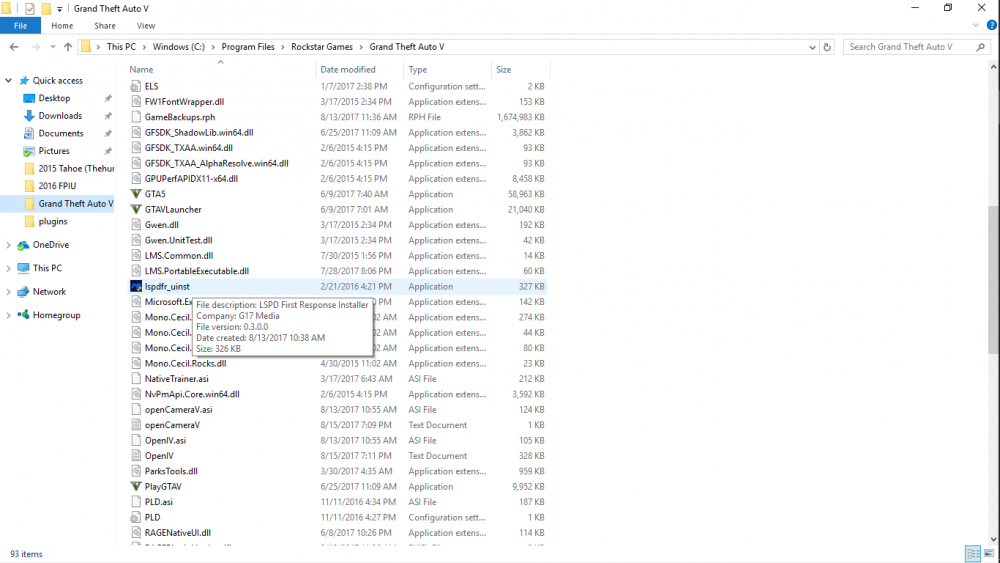Switch to the View ribbon tab
This screenshot has width=1000, height=563.
[x=145, y=26]
